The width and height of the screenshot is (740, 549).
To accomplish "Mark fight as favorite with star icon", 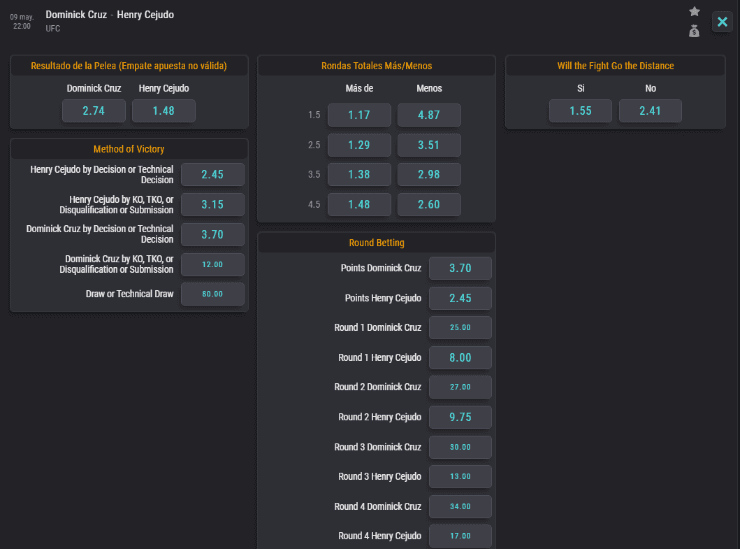I will tap(694, 11).
